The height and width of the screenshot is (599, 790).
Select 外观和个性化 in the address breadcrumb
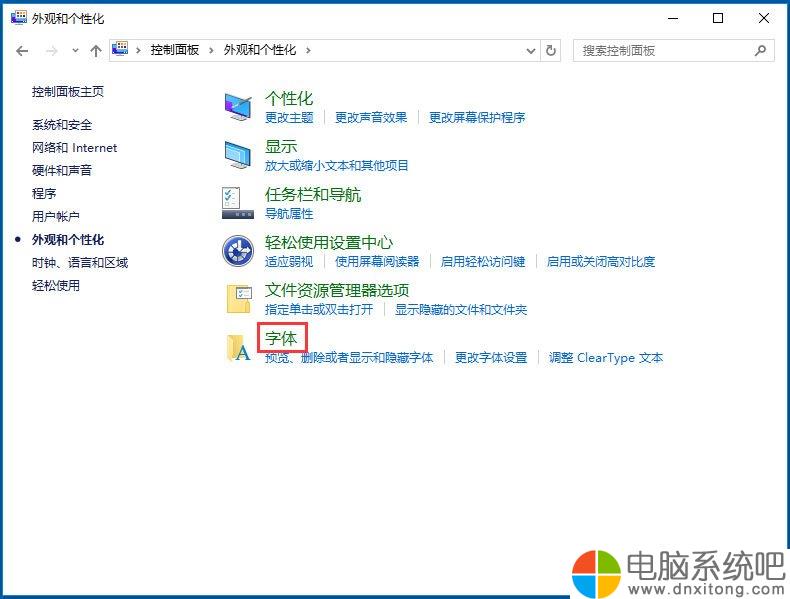tap(260, 50)
